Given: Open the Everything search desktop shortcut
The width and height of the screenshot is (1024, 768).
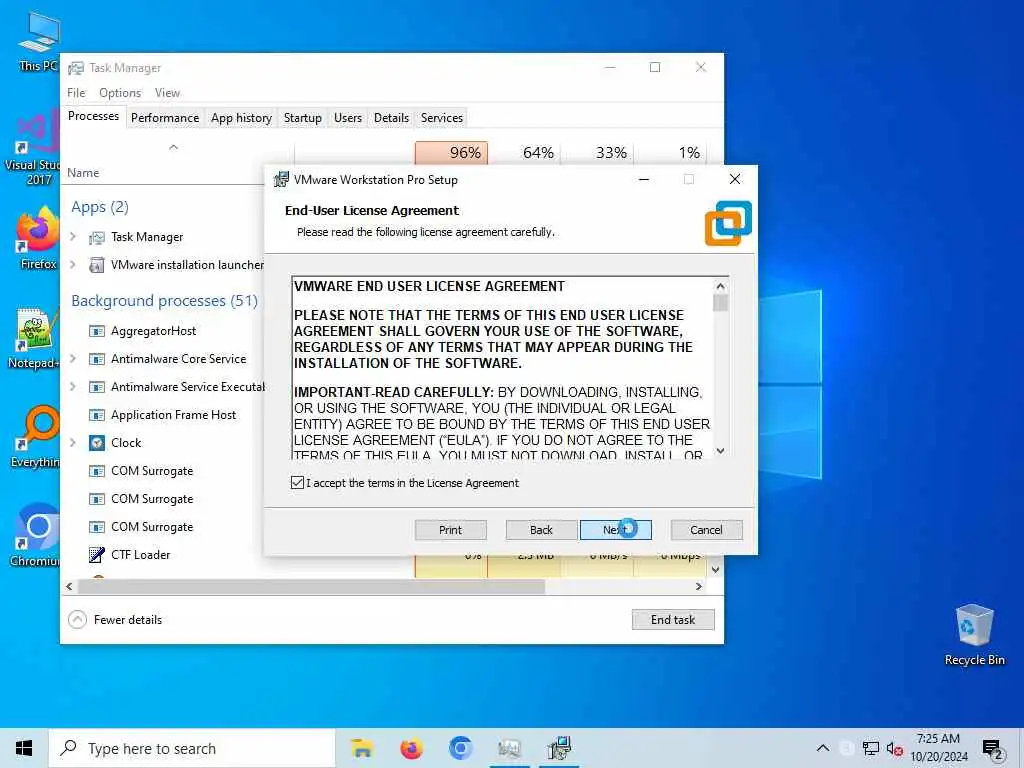Looking at the screenshot, I should tap(37, 436).
